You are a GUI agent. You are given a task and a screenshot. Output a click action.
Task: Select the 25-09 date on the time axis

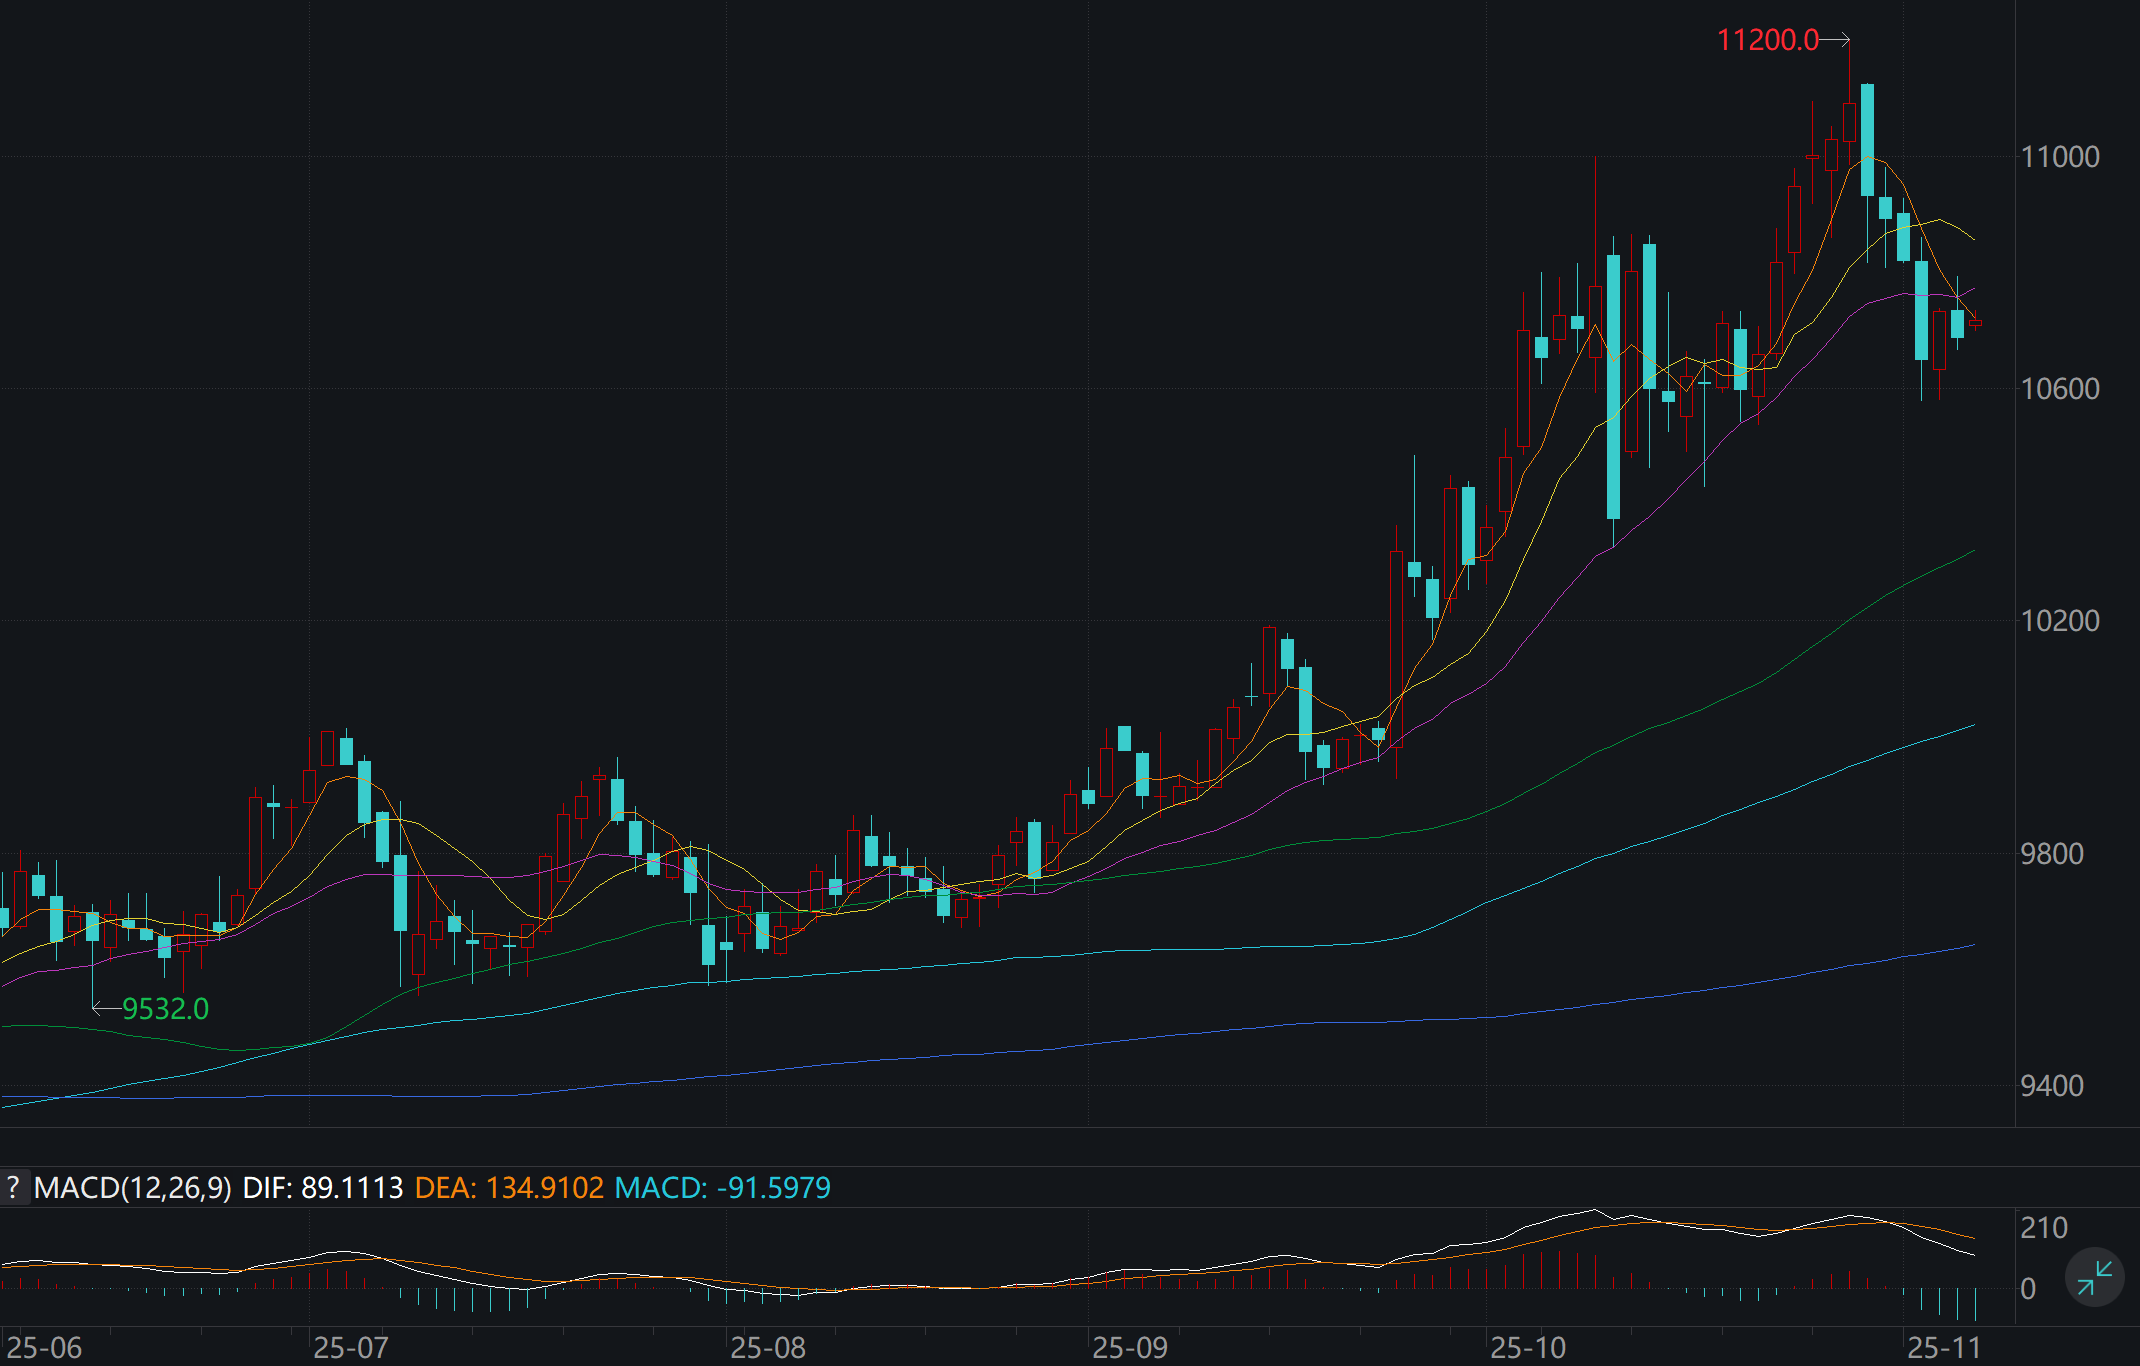pyautogui.click(x=1129, y=1348)
